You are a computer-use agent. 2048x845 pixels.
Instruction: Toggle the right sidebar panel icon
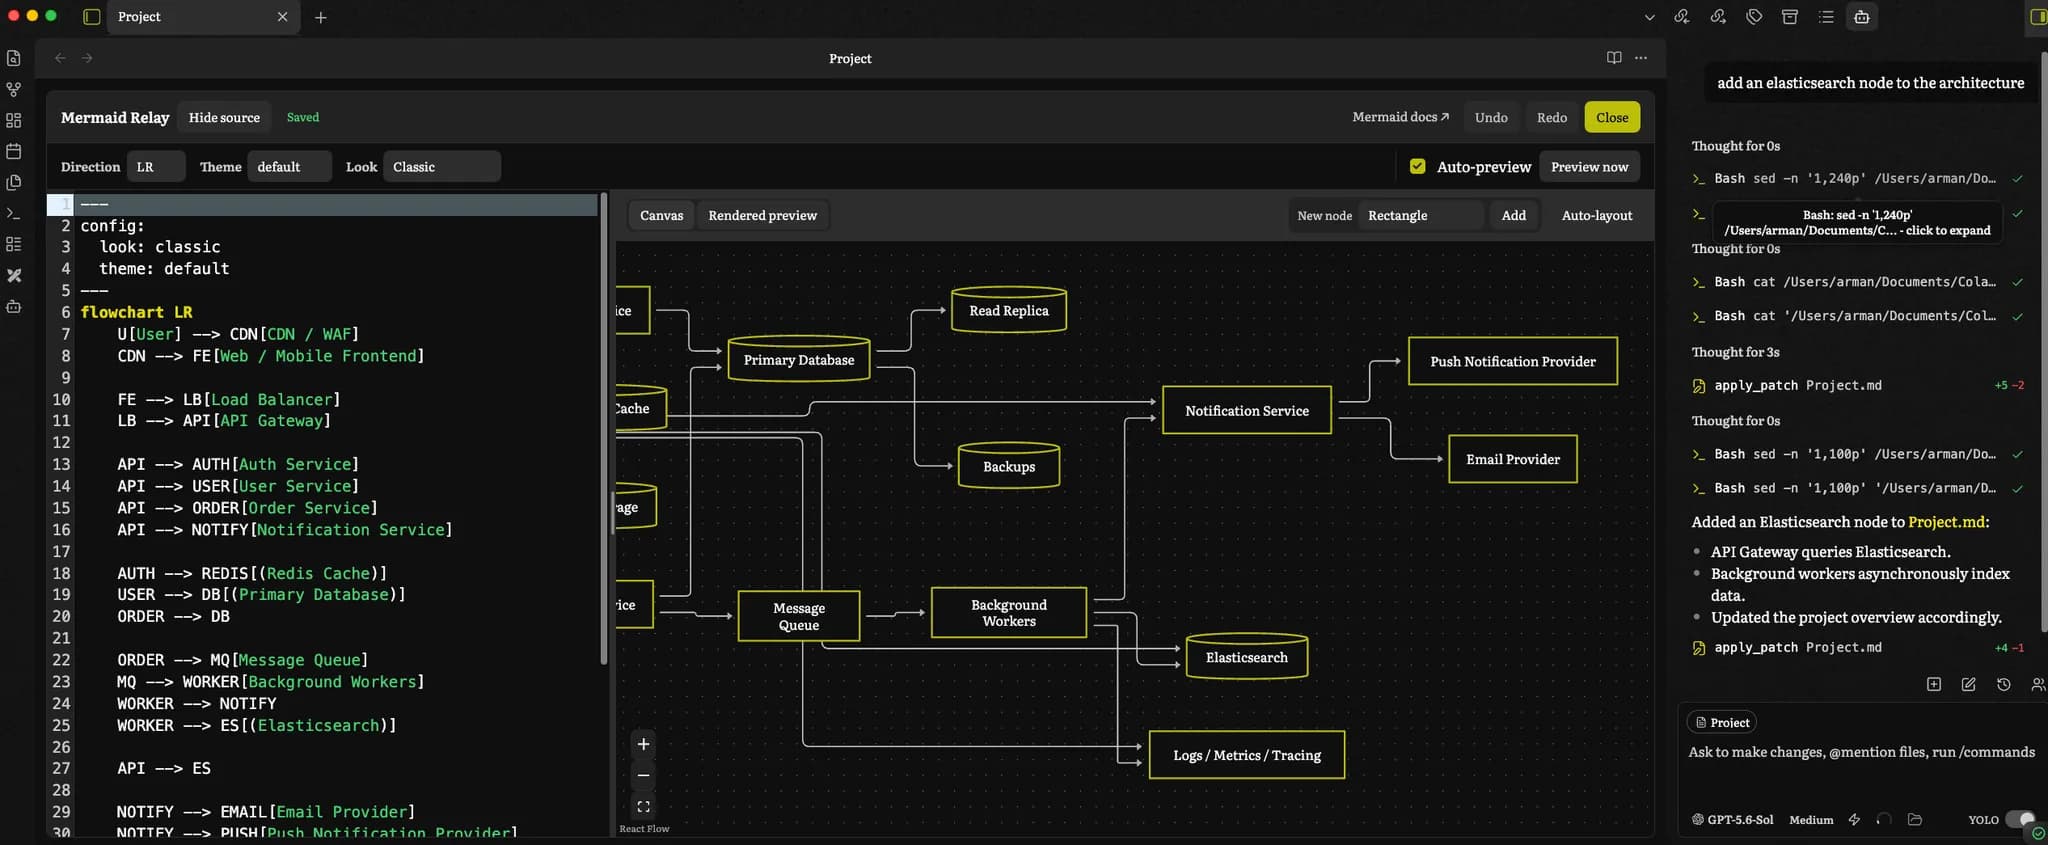coord(2038,17)
